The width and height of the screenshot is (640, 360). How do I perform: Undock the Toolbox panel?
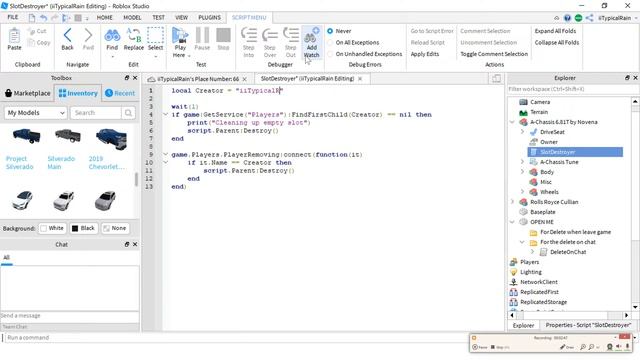coord(127,78)
